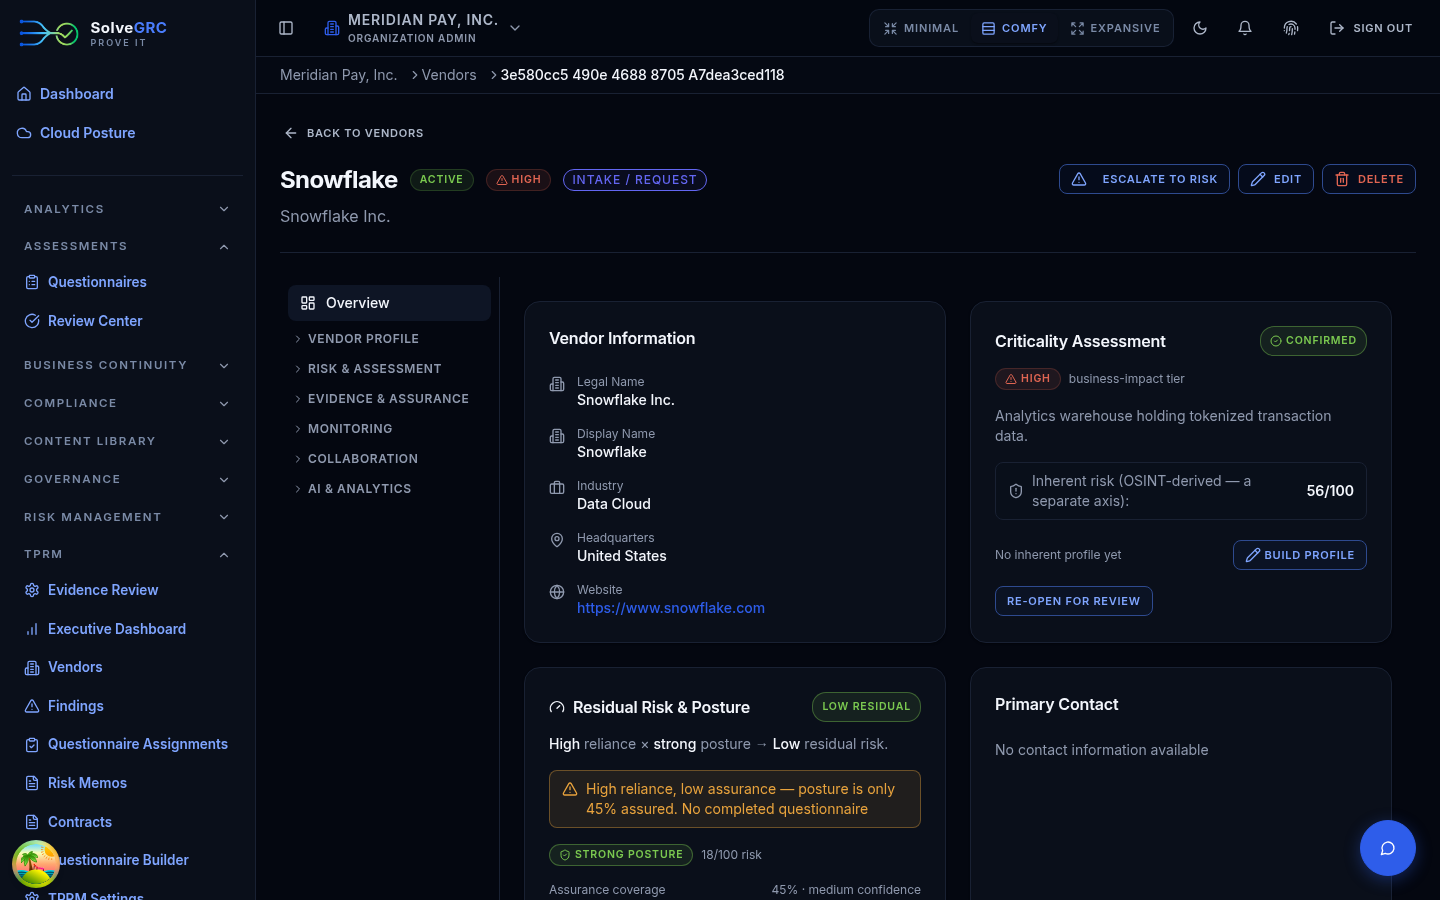
Task: Click Re-open for Review button
Action: click(x=1074, y=601)
